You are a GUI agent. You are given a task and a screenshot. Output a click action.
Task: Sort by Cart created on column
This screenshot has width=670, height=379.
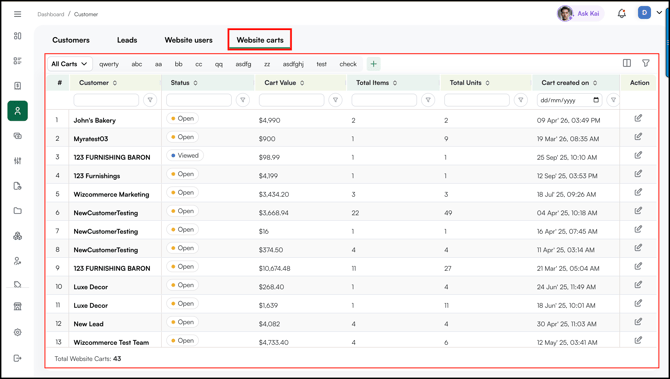(595, 83)
